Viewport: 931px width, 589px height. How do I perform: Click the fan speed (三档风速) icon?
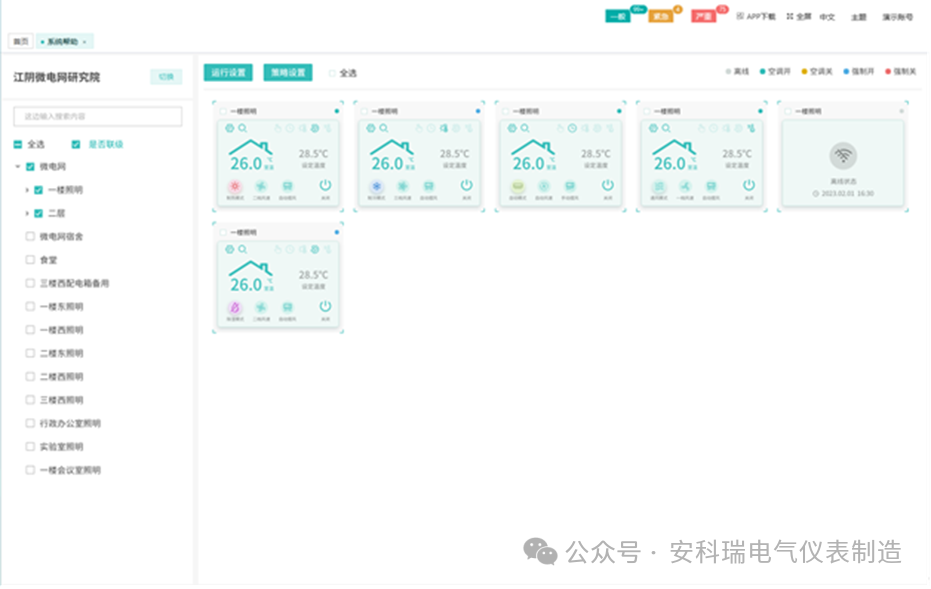pos(260,186)
